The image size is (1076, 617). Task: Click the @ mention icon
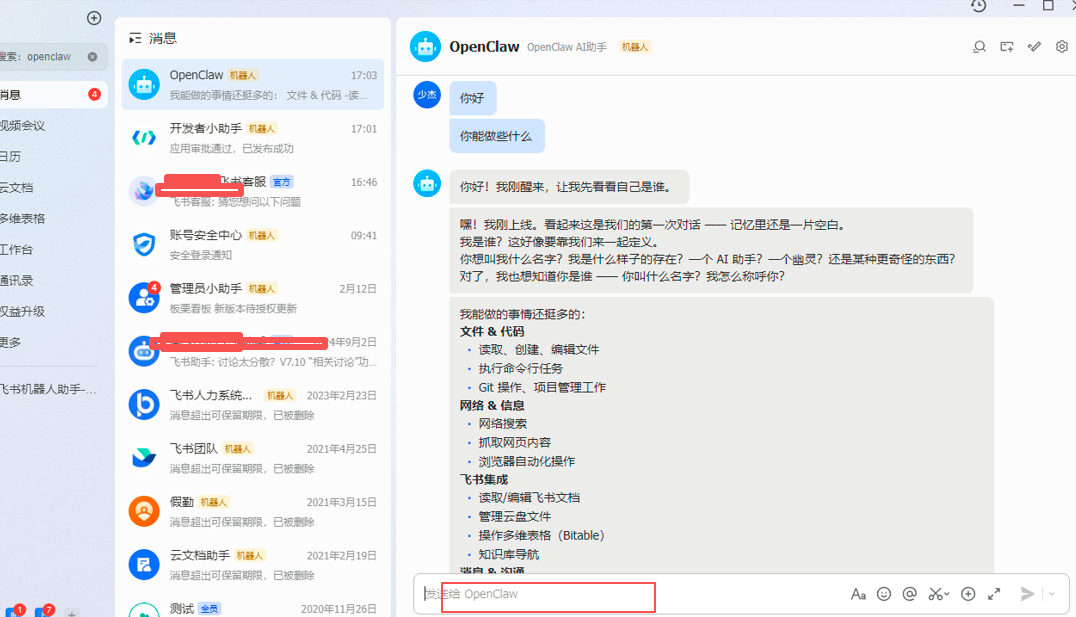point(909,593)
